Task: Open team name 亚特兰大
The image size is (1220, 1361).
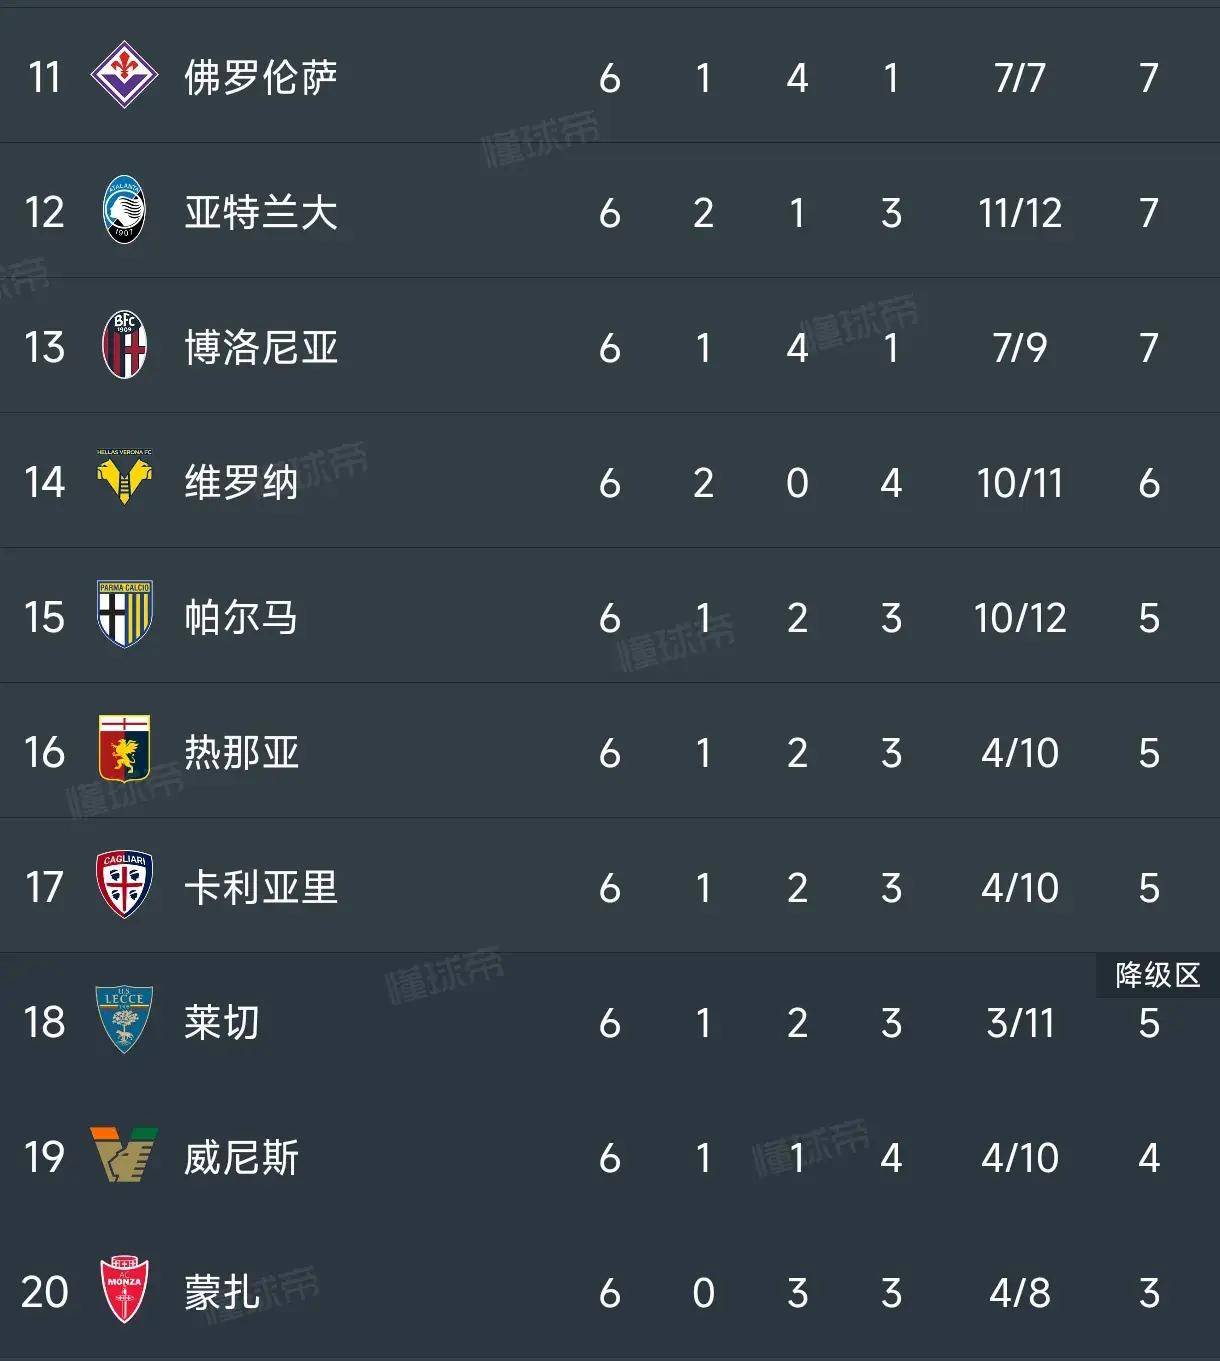Action: 261,212
